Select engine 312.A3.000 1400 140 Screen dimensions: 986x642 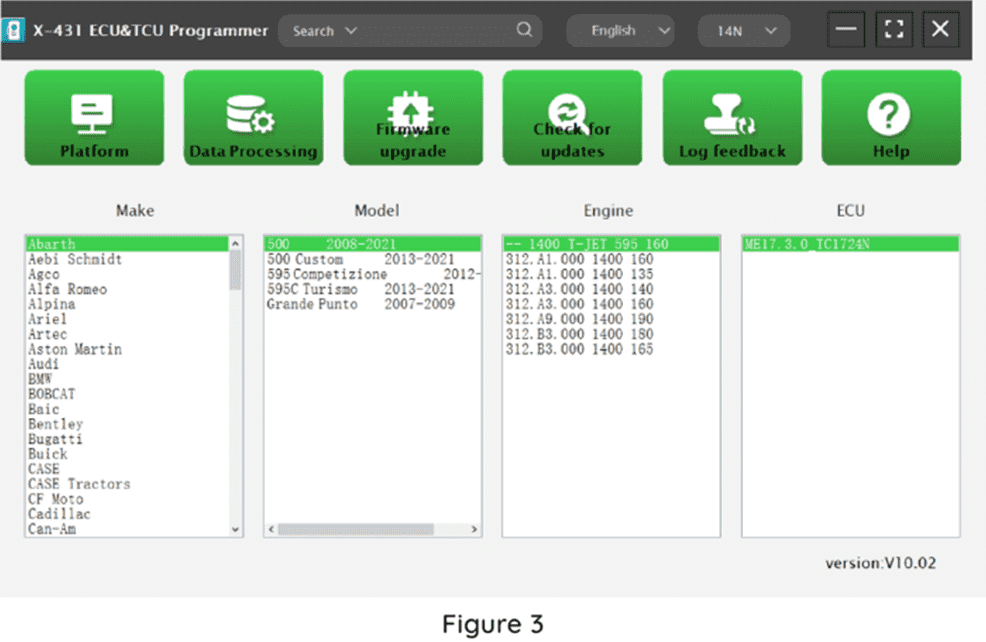point(611,289)
